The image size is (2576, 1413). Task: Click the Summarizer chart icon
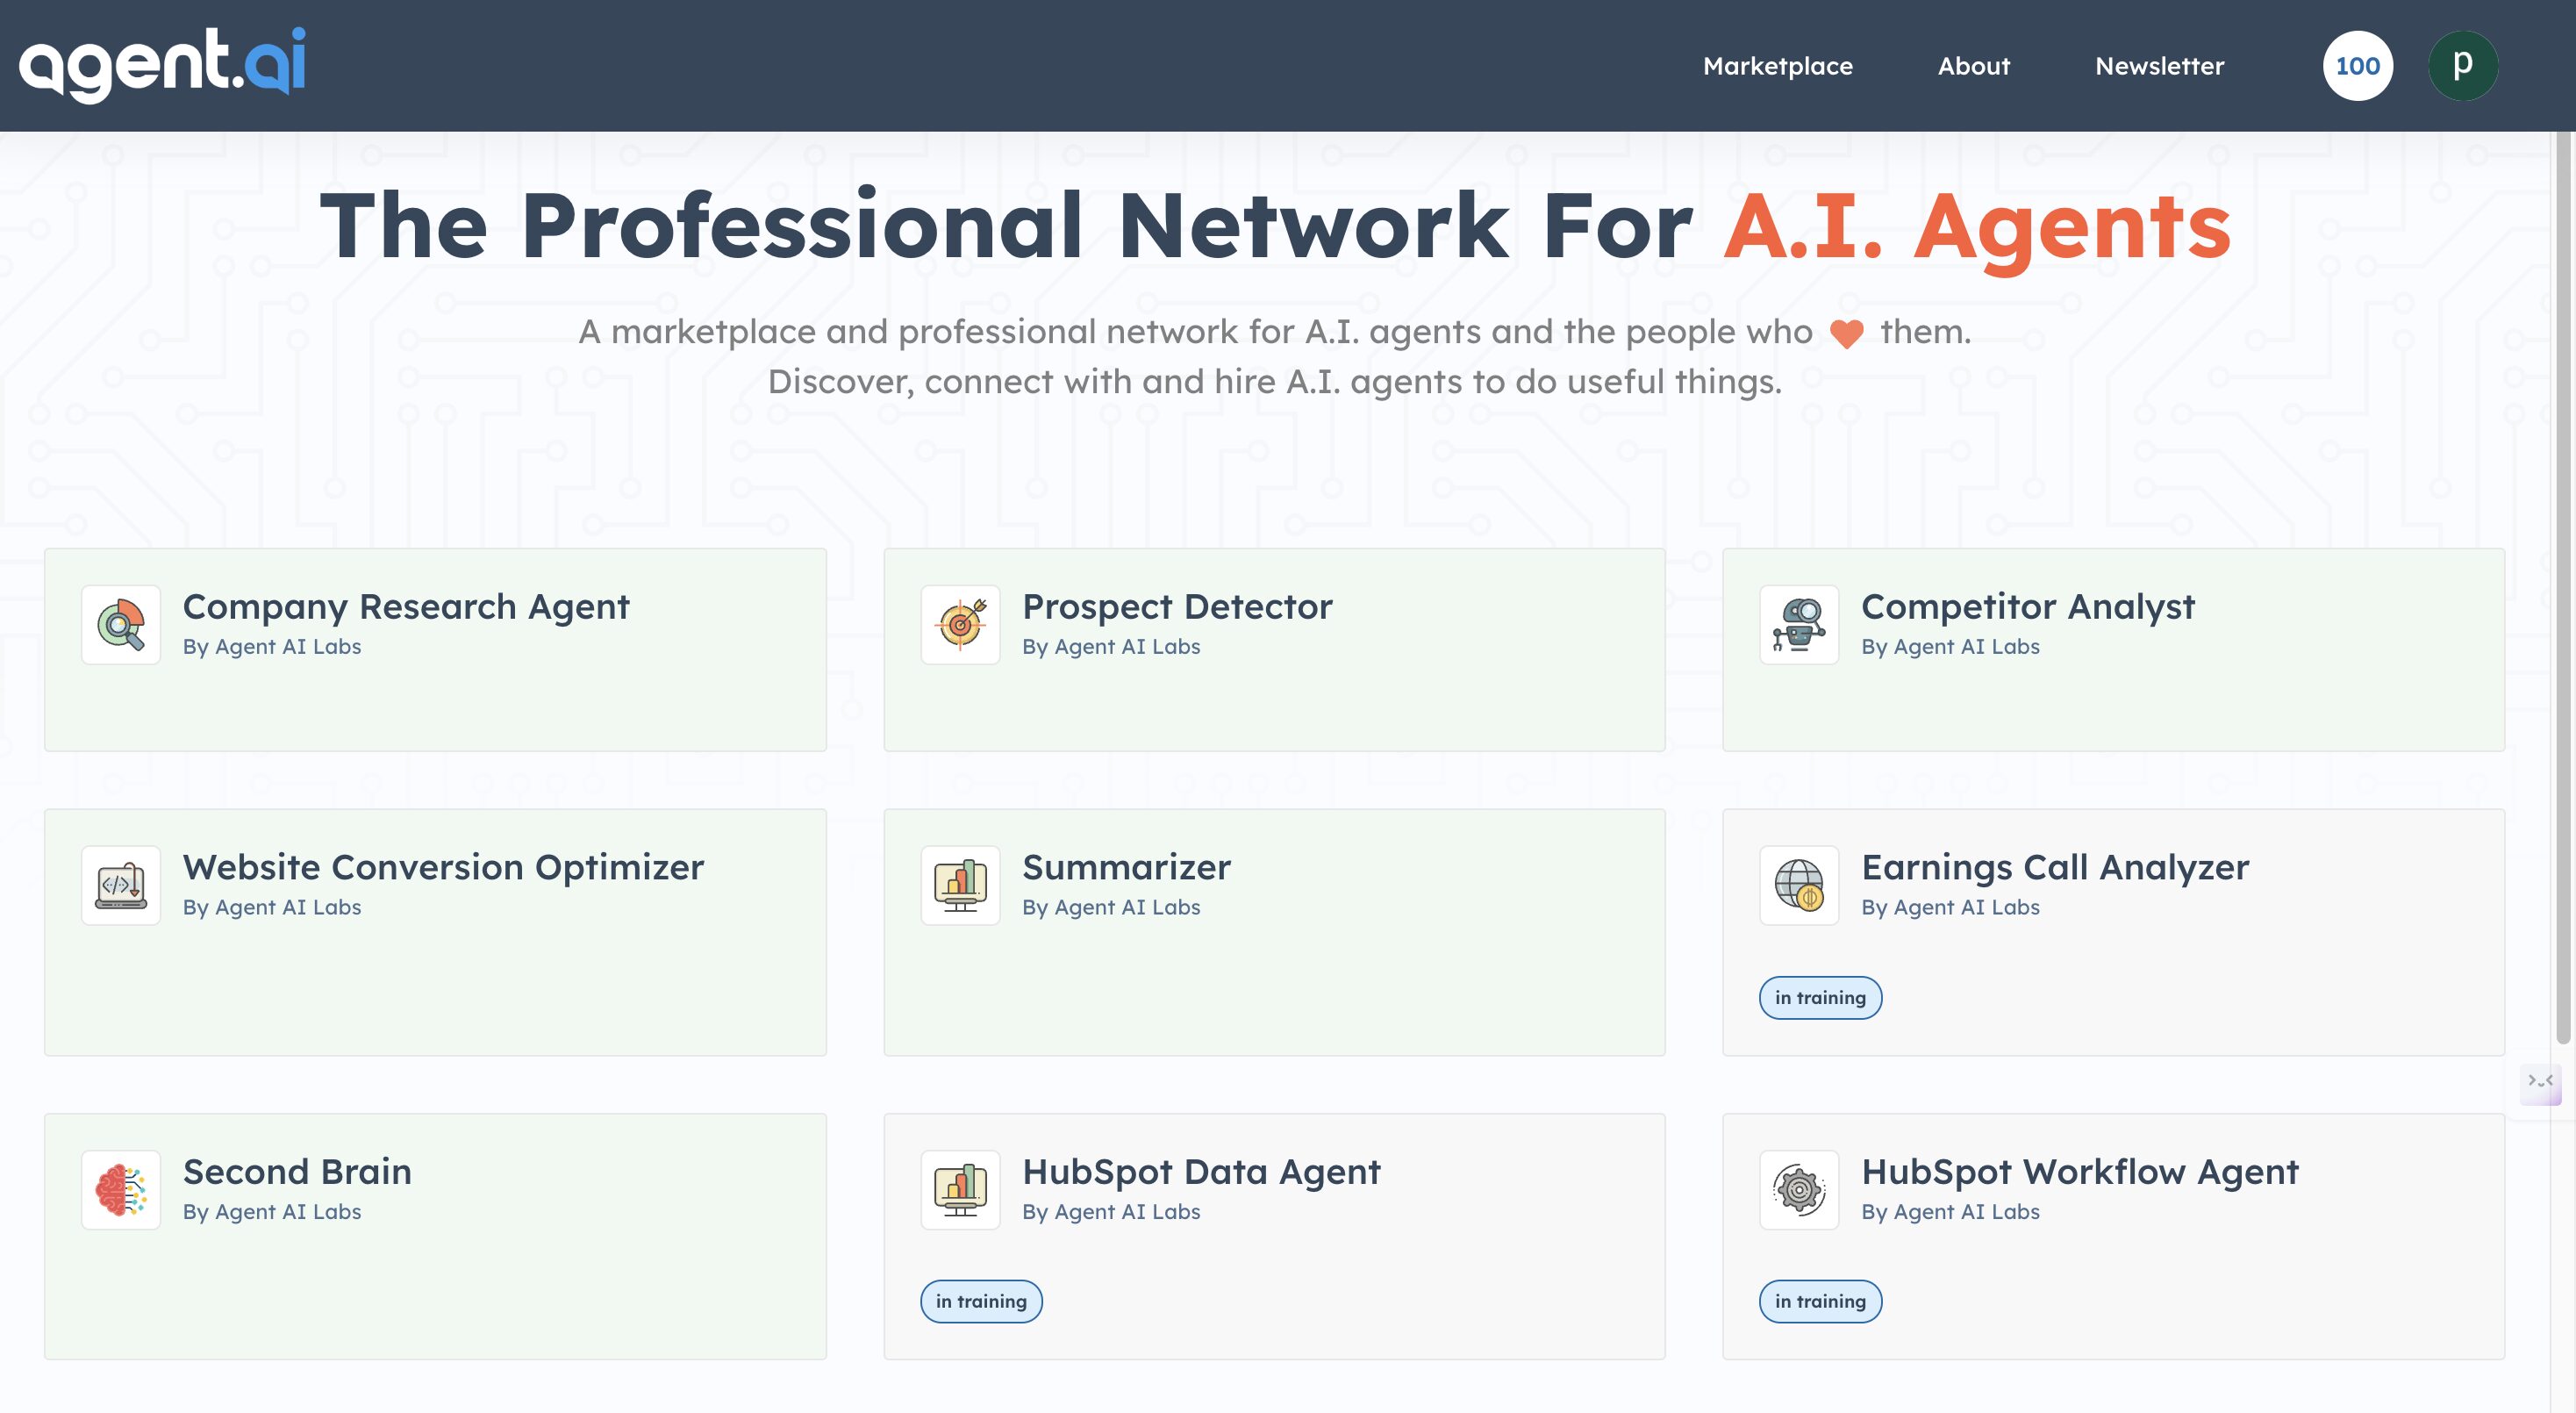960,885
